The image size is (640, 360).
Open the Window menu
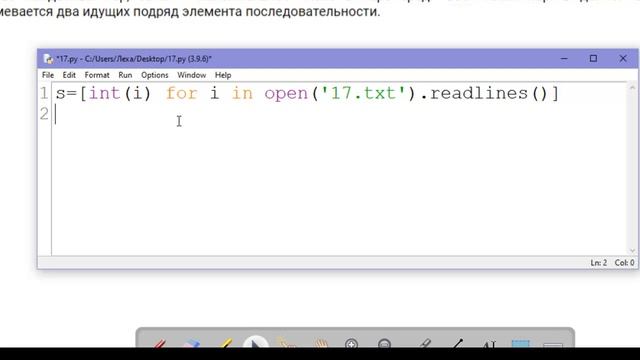point(191,75)
